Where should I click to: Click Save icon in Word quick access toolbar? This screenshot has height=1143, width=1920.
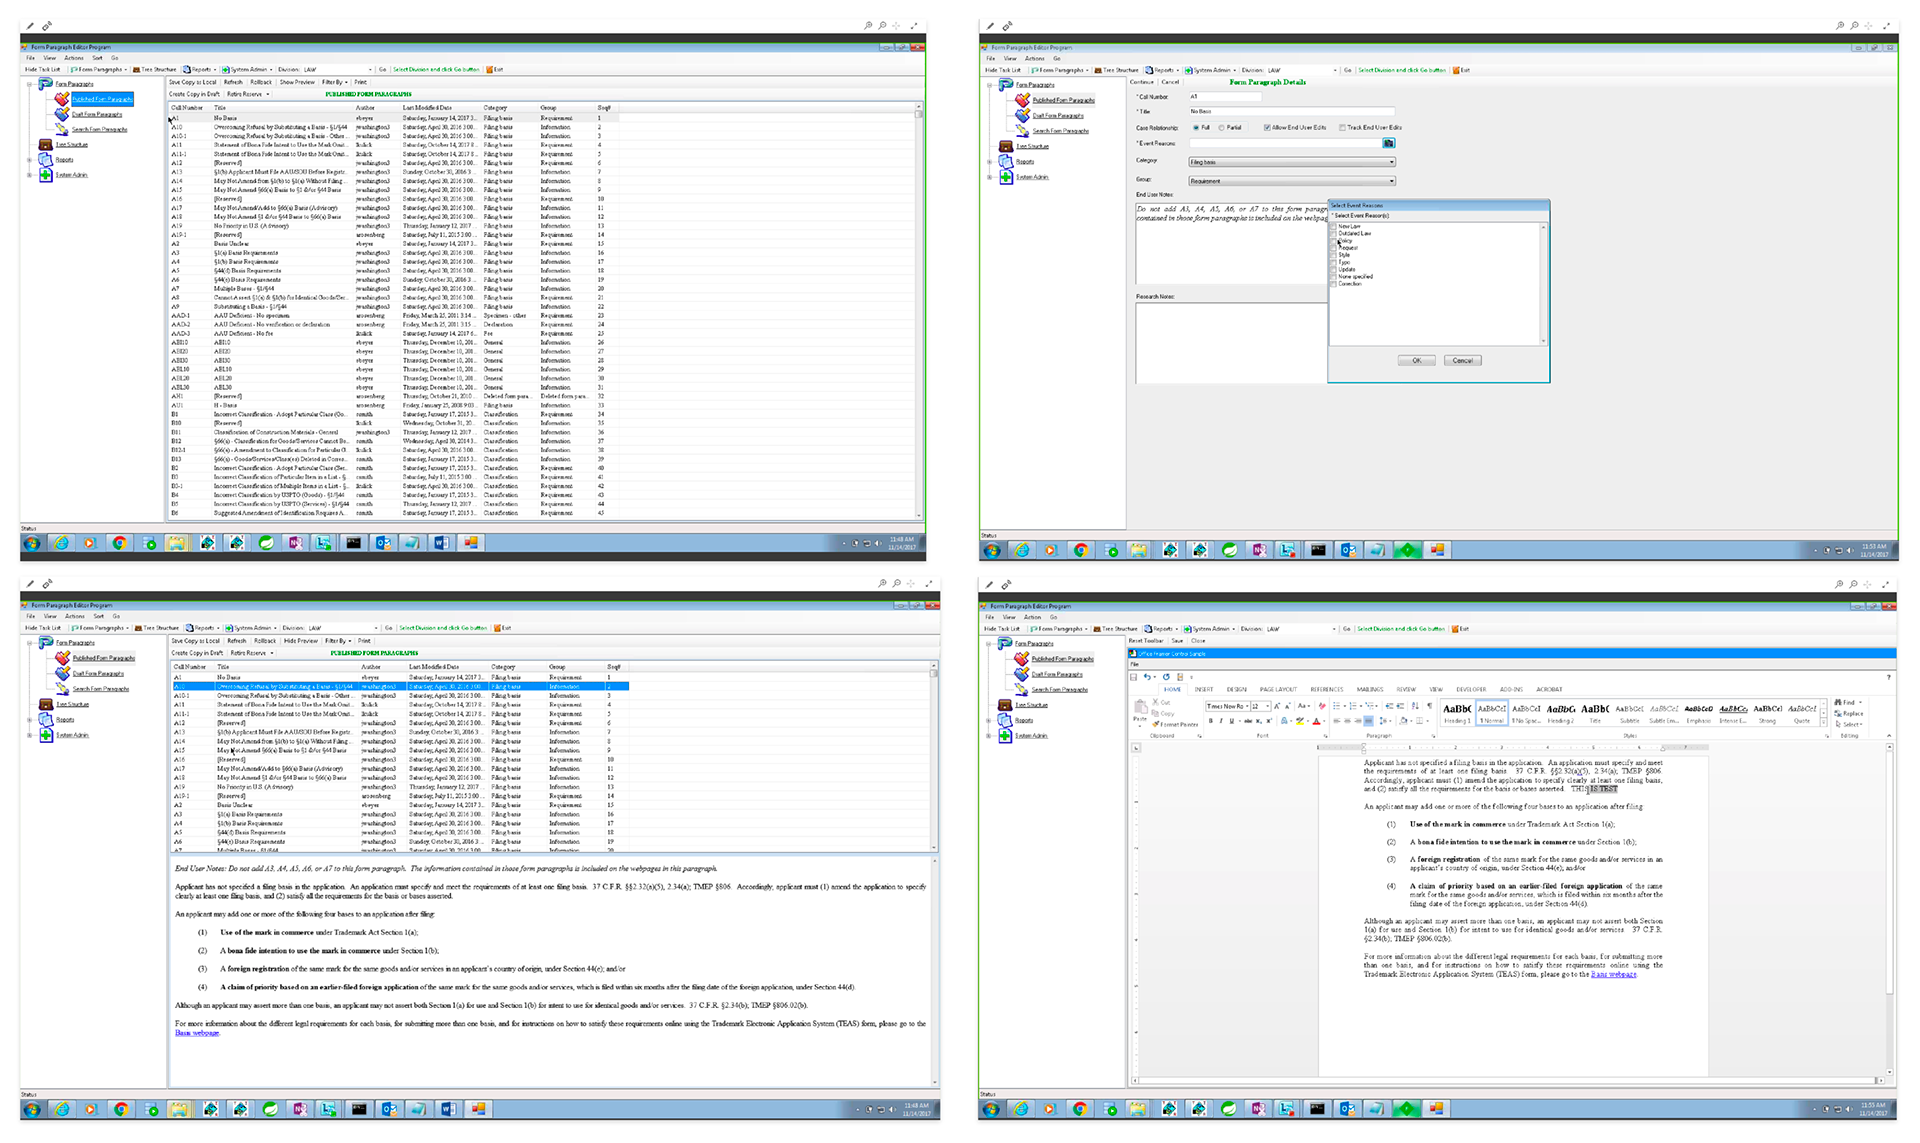pyautogui.click(x=1134, y=677)
